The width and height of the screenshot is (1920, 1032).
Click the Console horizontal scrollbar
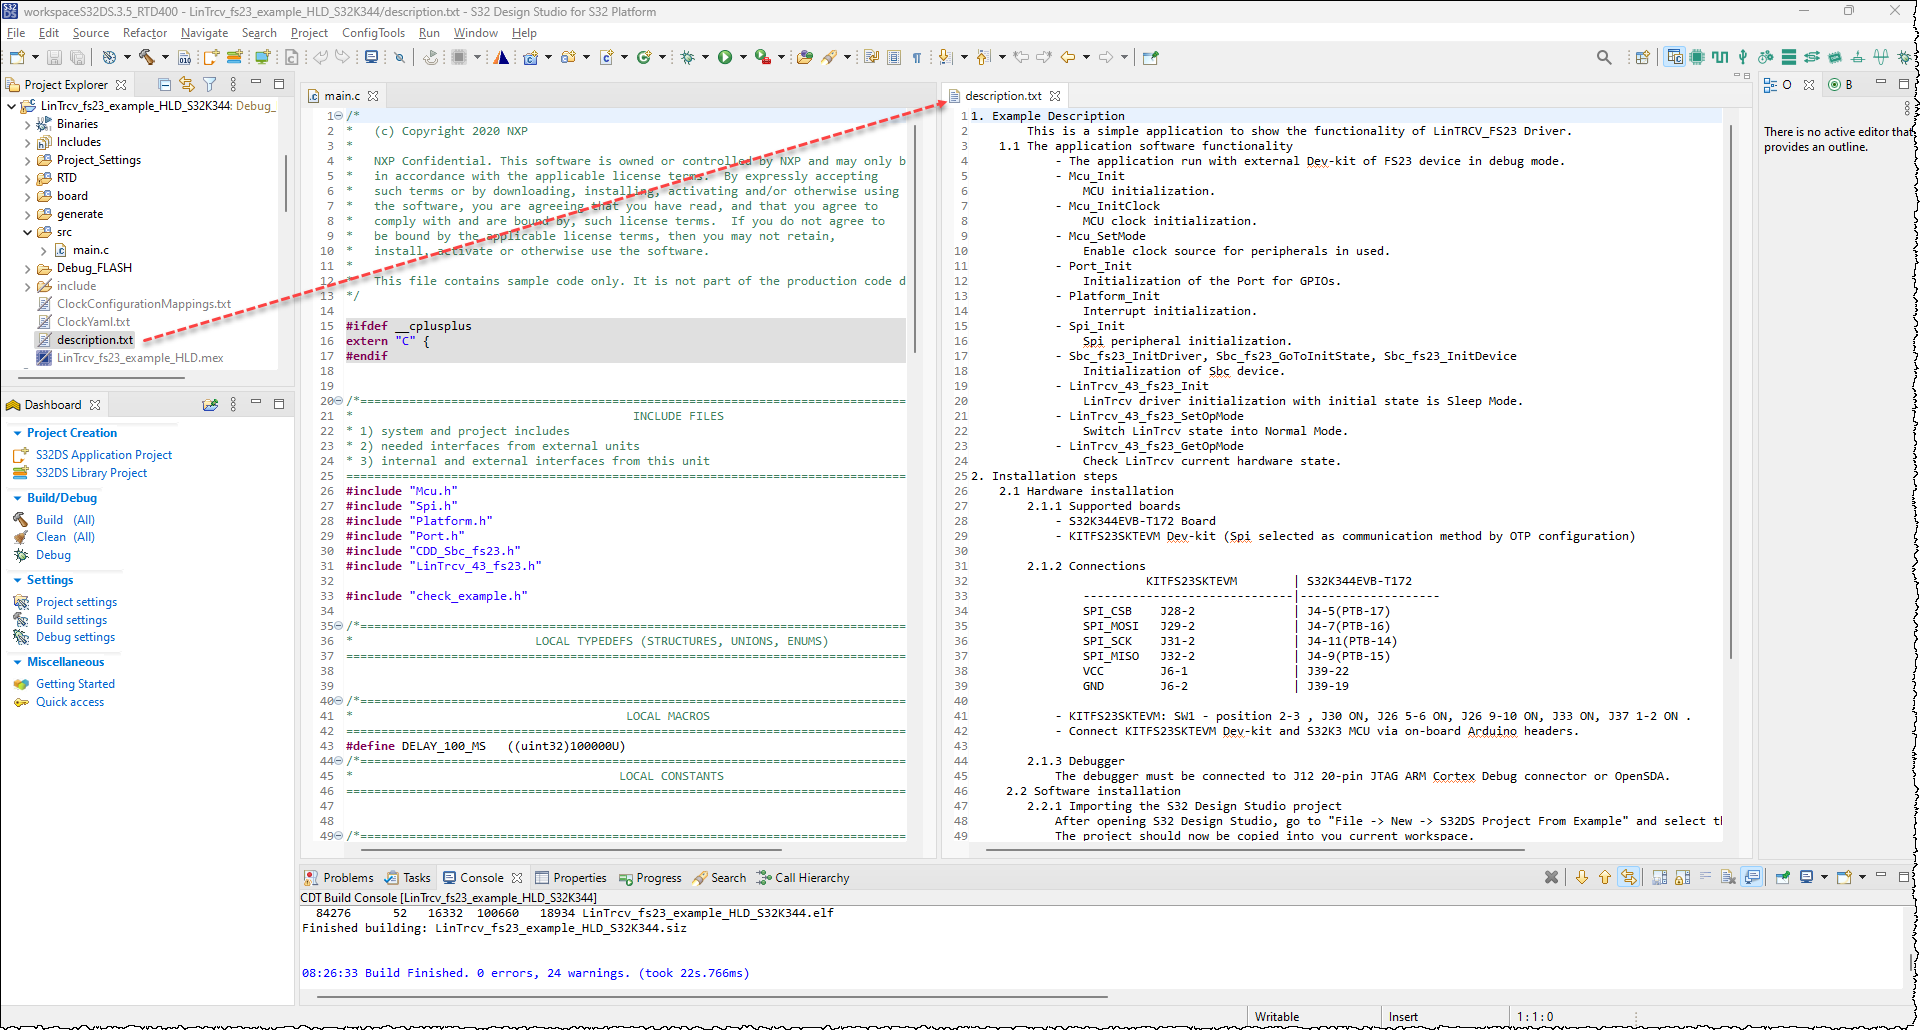click(x=710, y=997)
